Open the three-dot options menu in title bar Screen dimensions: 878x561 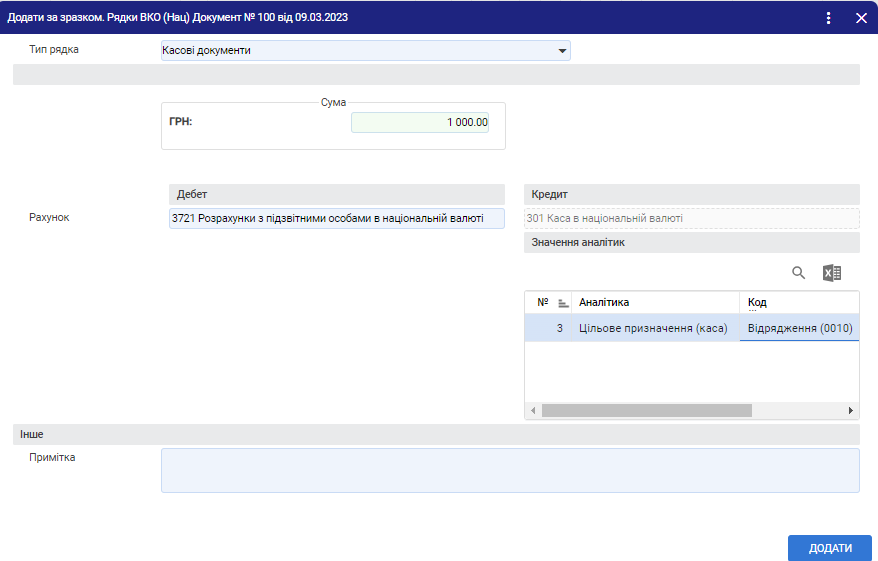pos(829,17)
